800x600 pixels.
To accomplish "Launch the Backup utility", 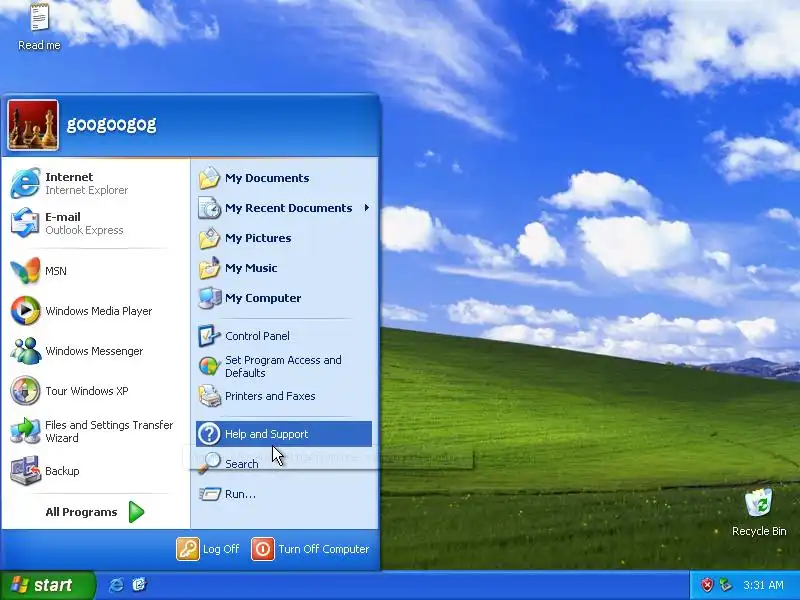I will click(95, 470).
